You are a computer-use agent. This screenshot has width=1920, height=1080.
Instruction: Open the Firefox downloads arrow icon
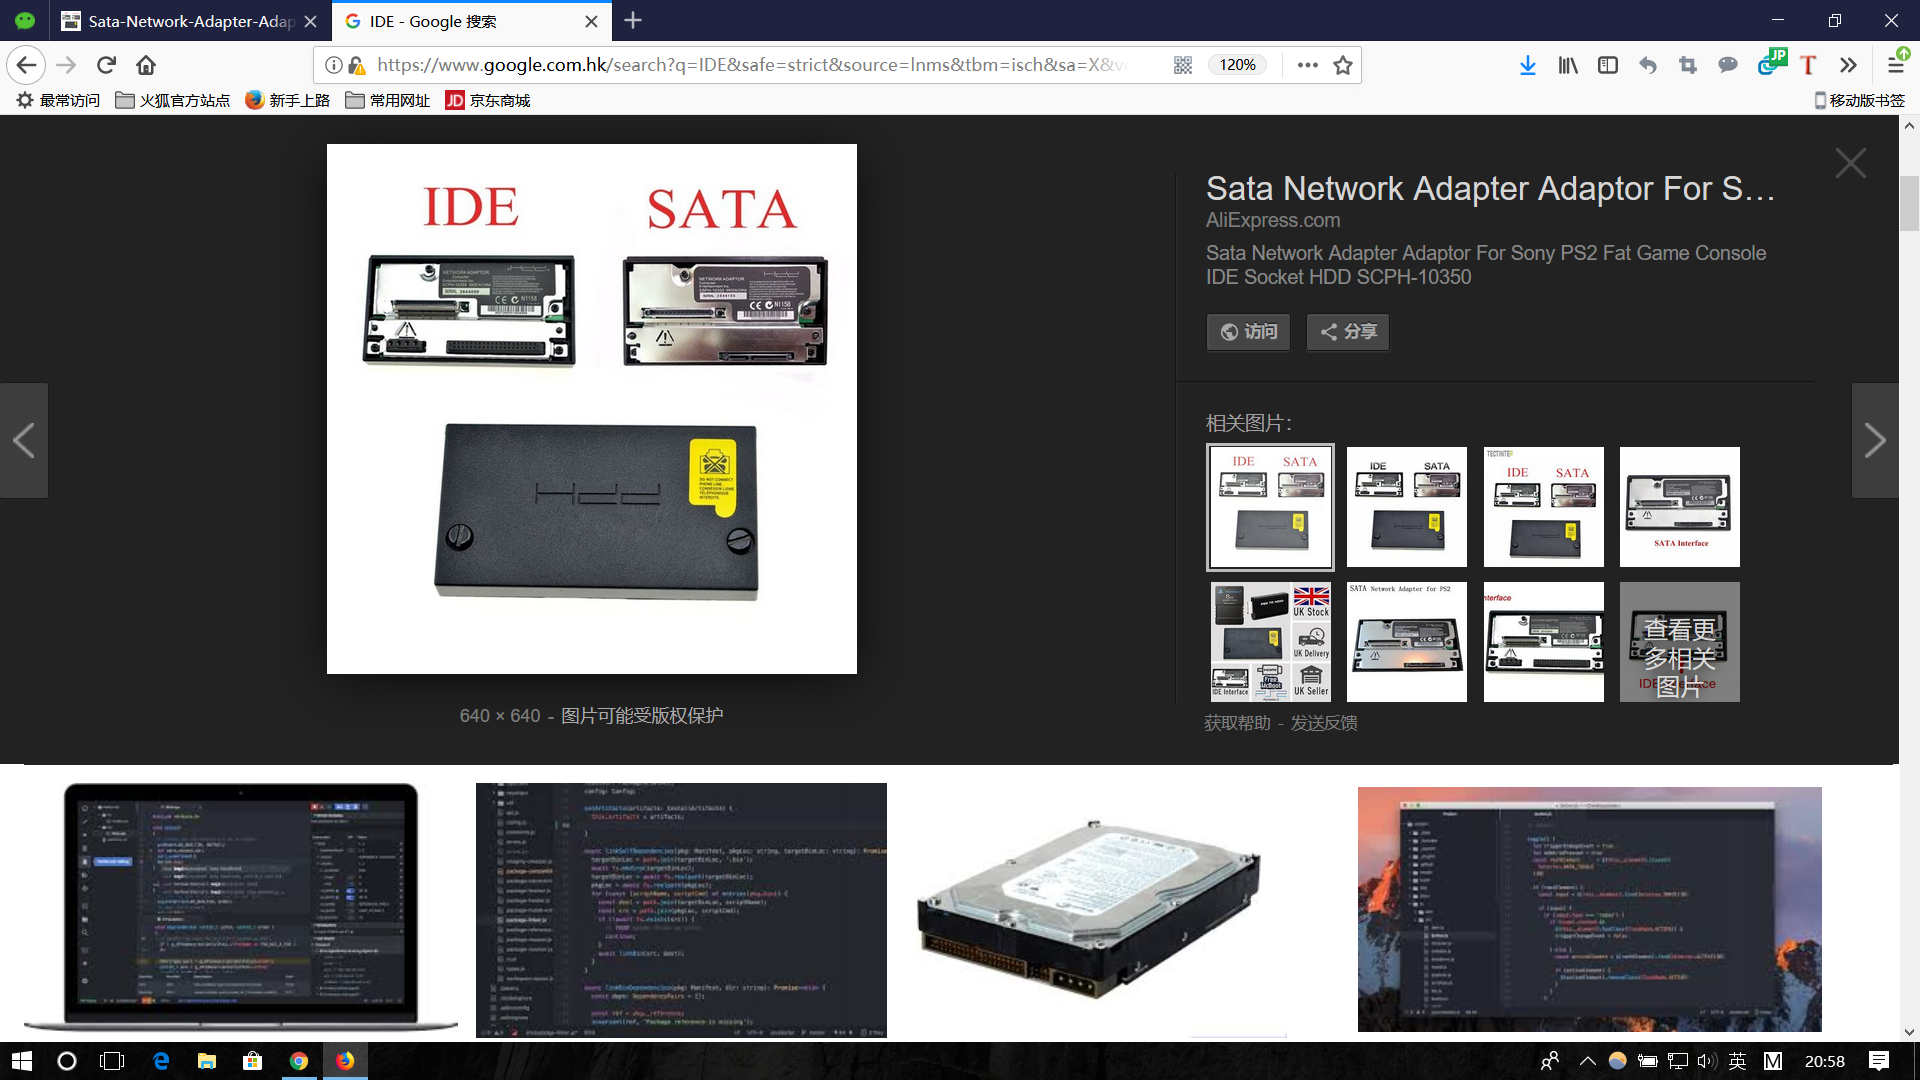pos(1527,65)
